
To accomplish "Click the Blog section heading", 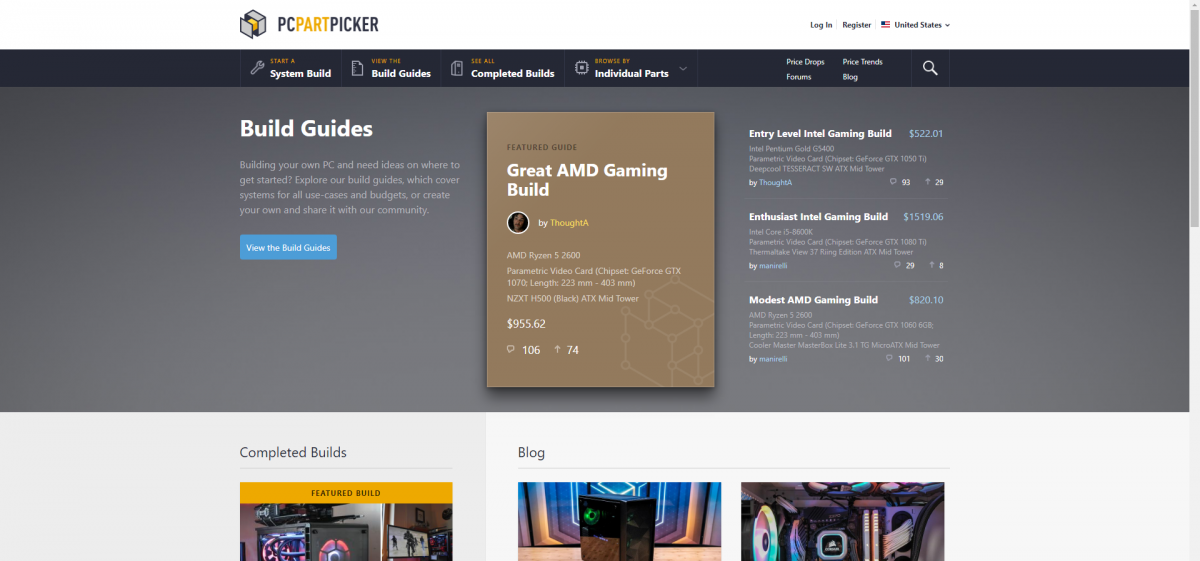I will pos(532,452).
